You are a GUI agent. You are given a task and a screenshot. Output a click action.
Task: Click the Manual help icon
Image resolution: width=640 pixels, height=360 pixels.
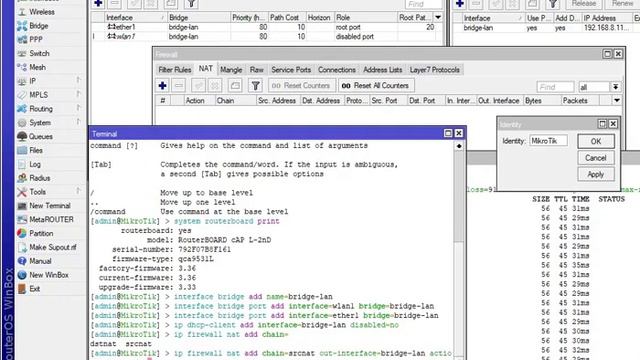coord(22,261)
